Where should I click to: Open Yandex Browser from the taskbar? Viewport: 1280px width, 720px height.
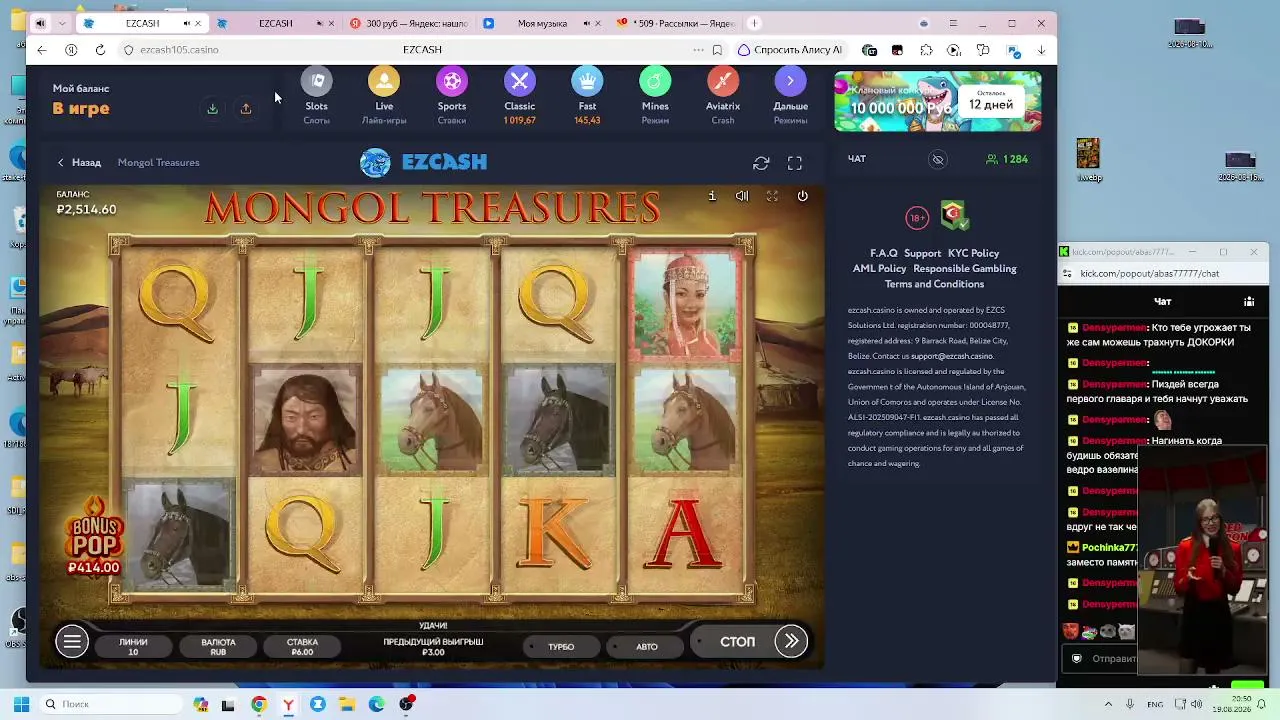click(x=288, y=704)
